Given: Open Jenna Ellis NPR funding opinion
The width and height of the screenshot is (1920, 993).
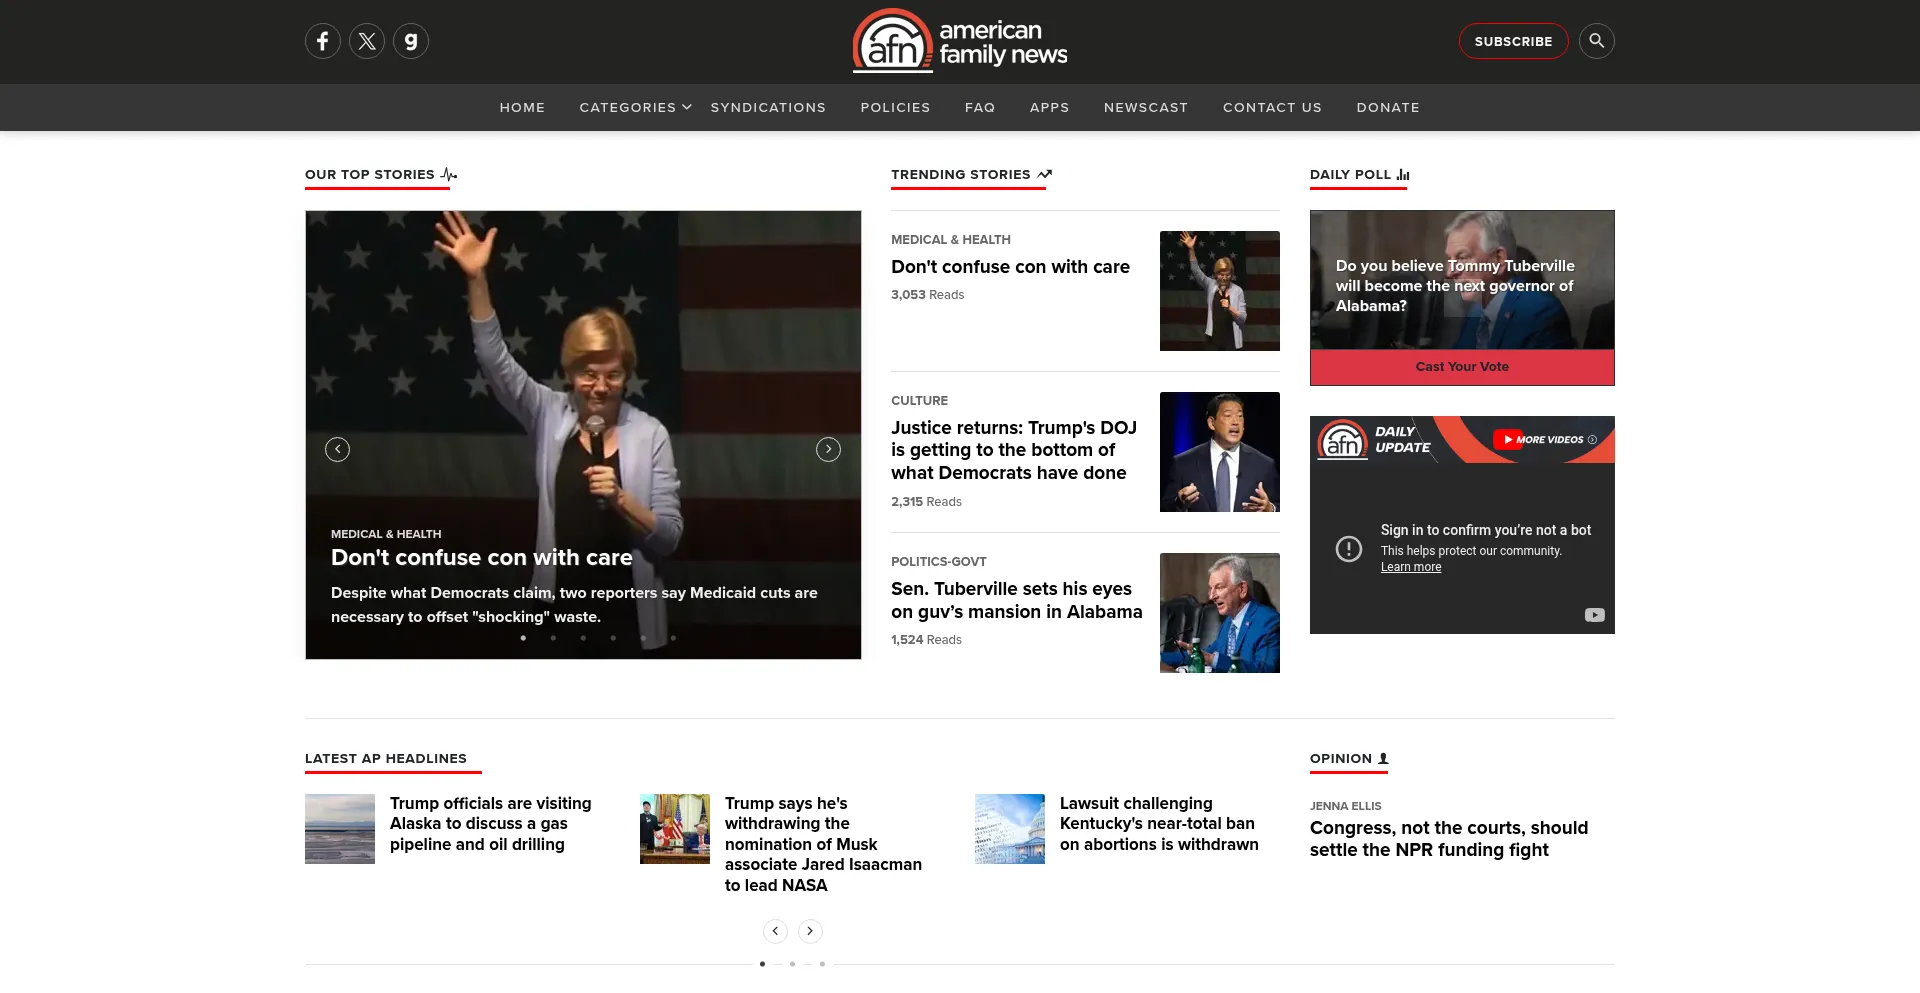Looking at the screenshot, I should 1449,839.
